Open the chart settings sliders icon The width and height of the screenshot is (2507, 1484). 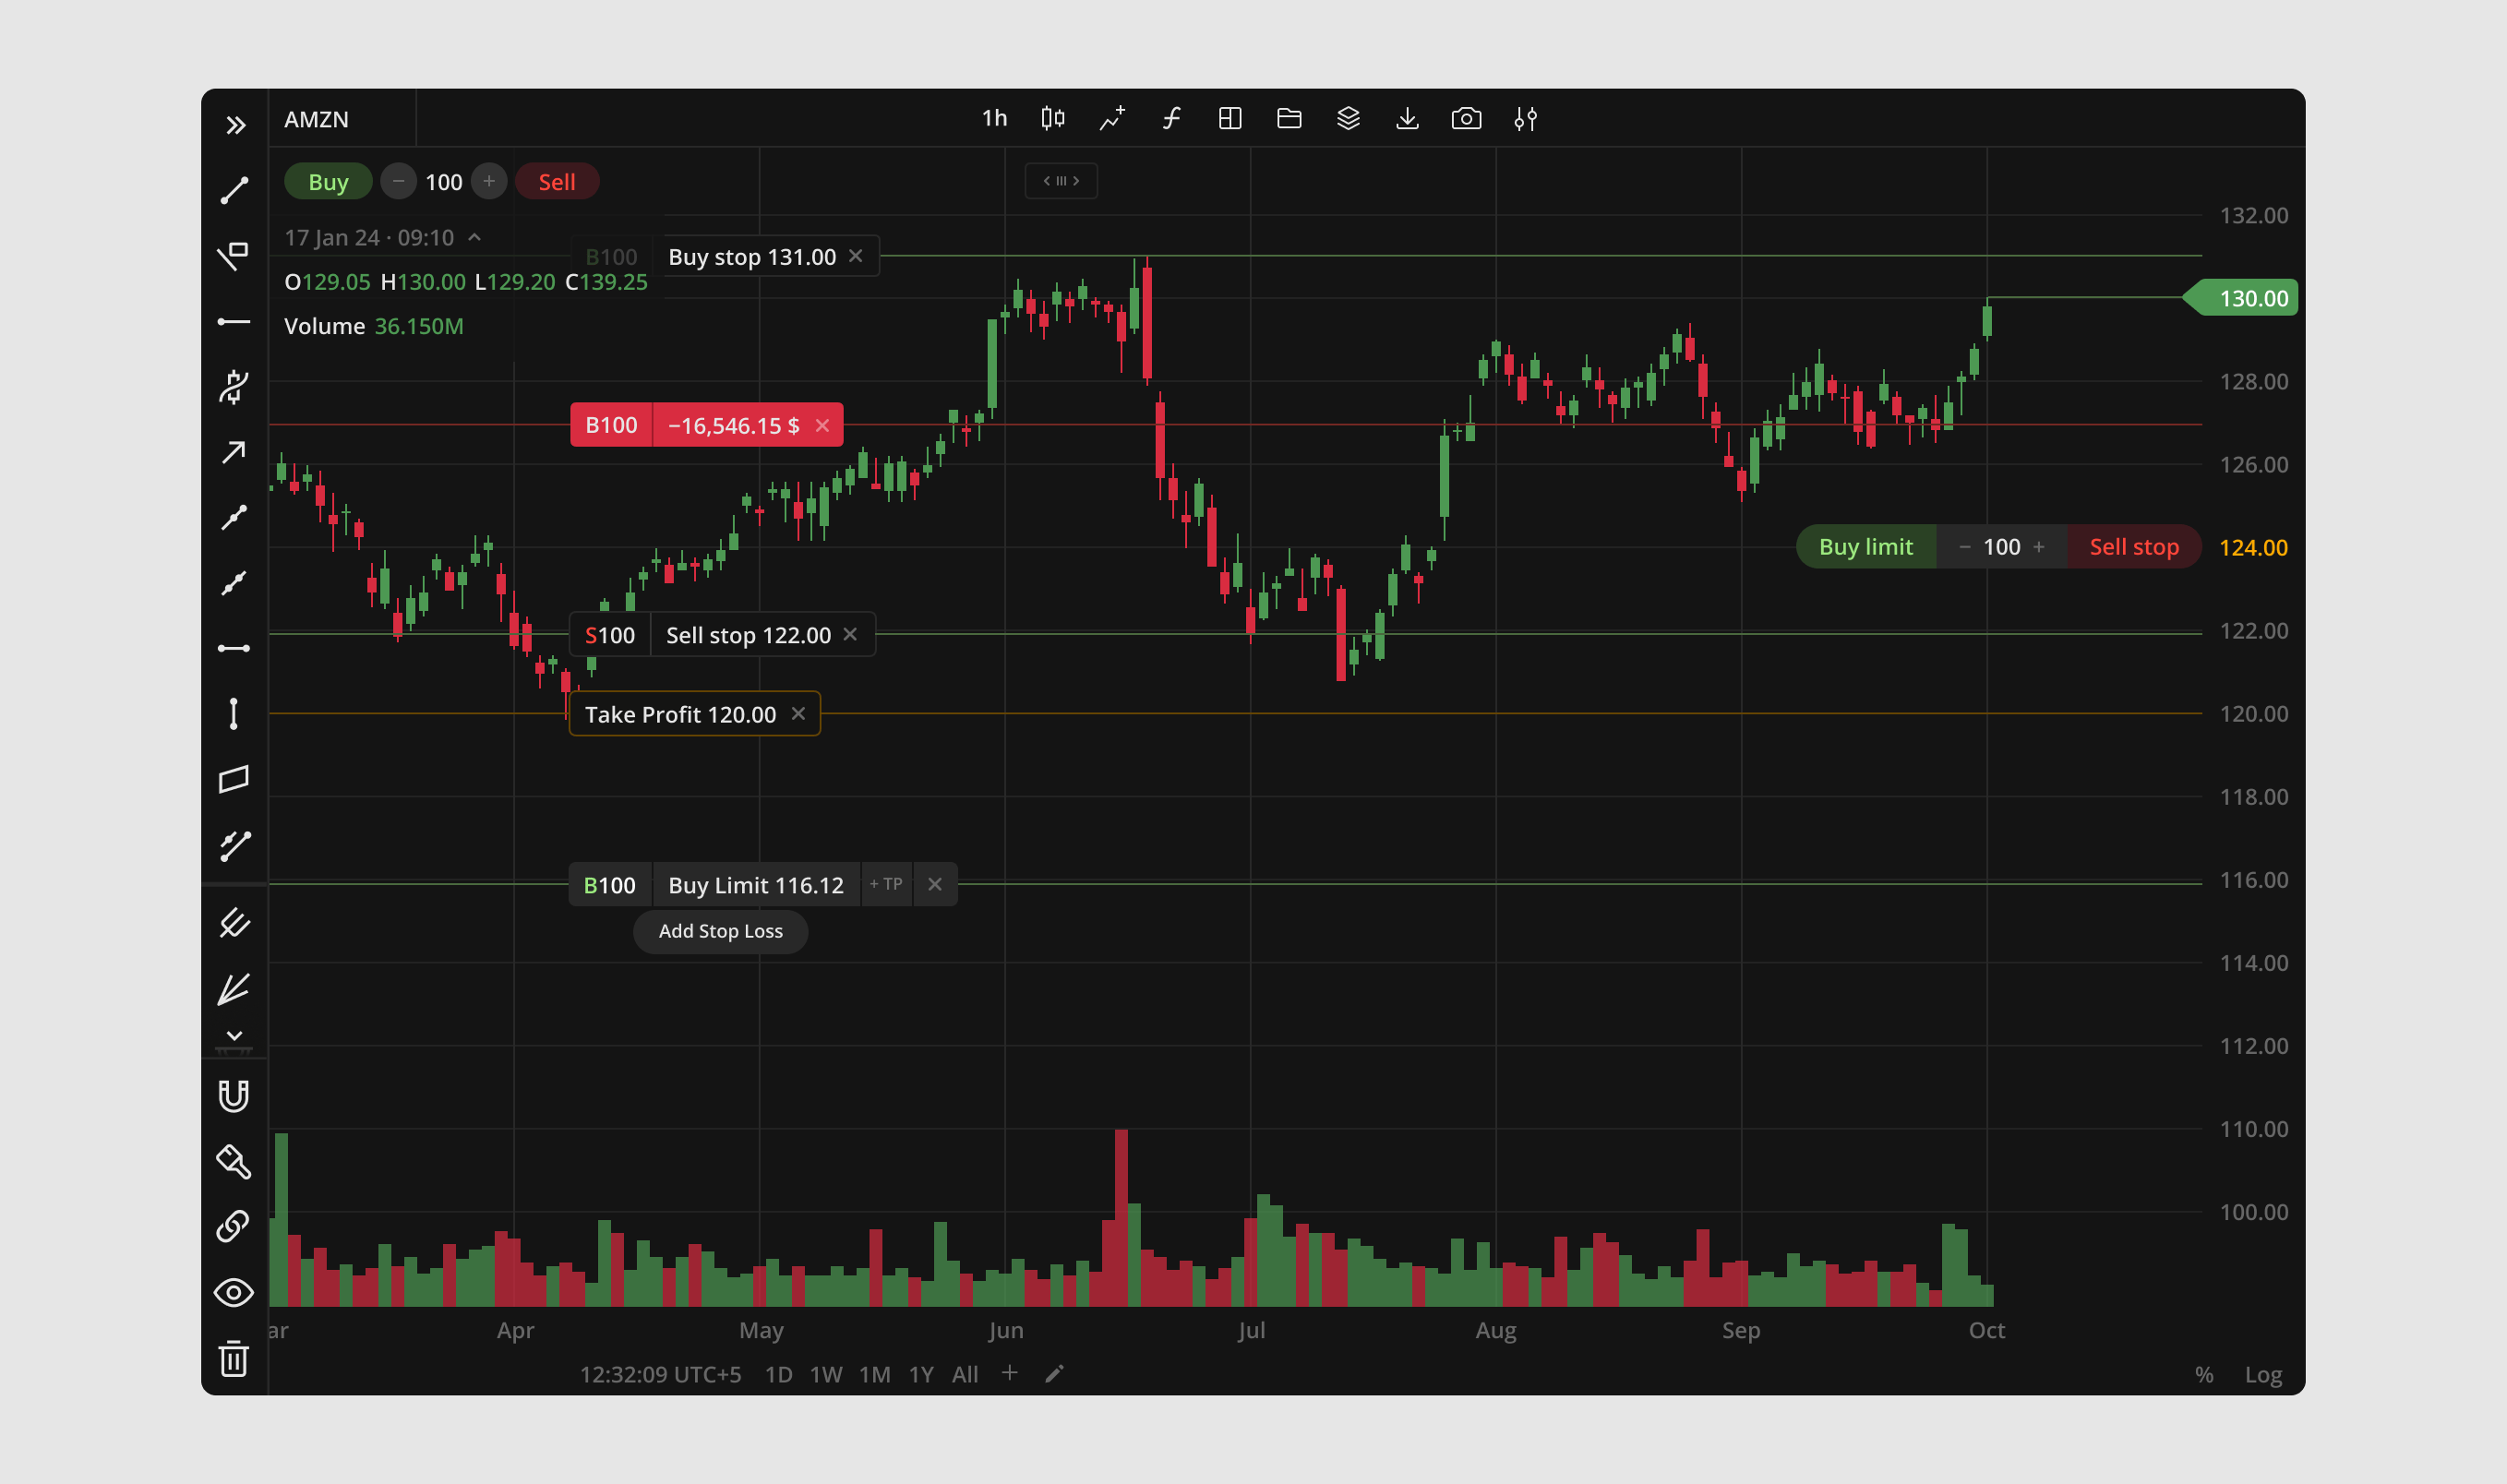pyautogui.click(x=1525, y=119)
